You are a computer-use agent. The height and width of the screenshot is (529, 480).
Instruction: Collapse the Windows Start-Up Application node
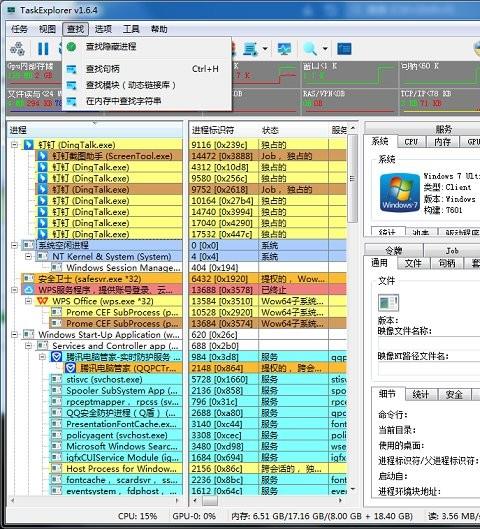click(x=15, y=335)
